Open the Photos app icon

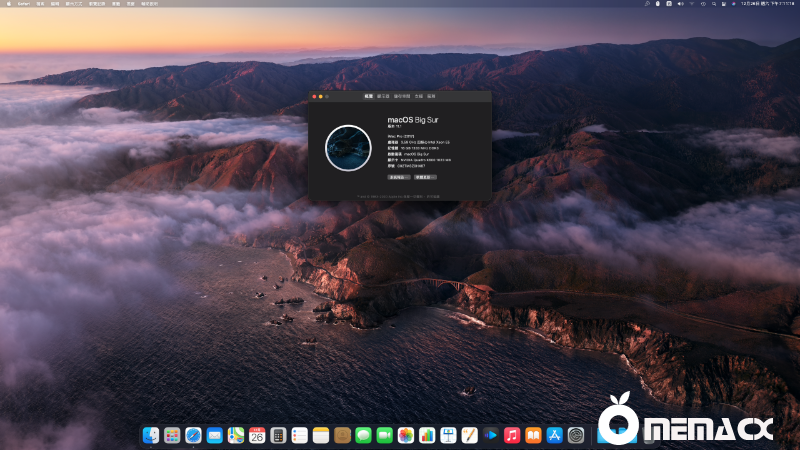tap(405, 435)
